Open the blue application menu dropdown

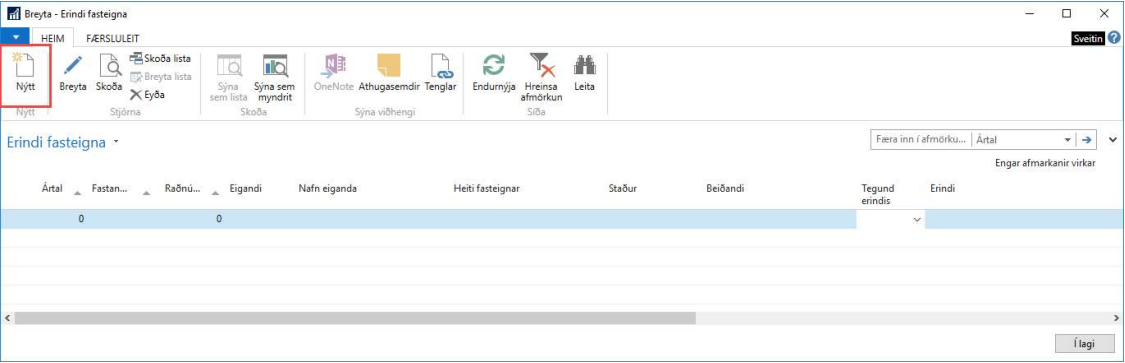(x=16, y=37)
